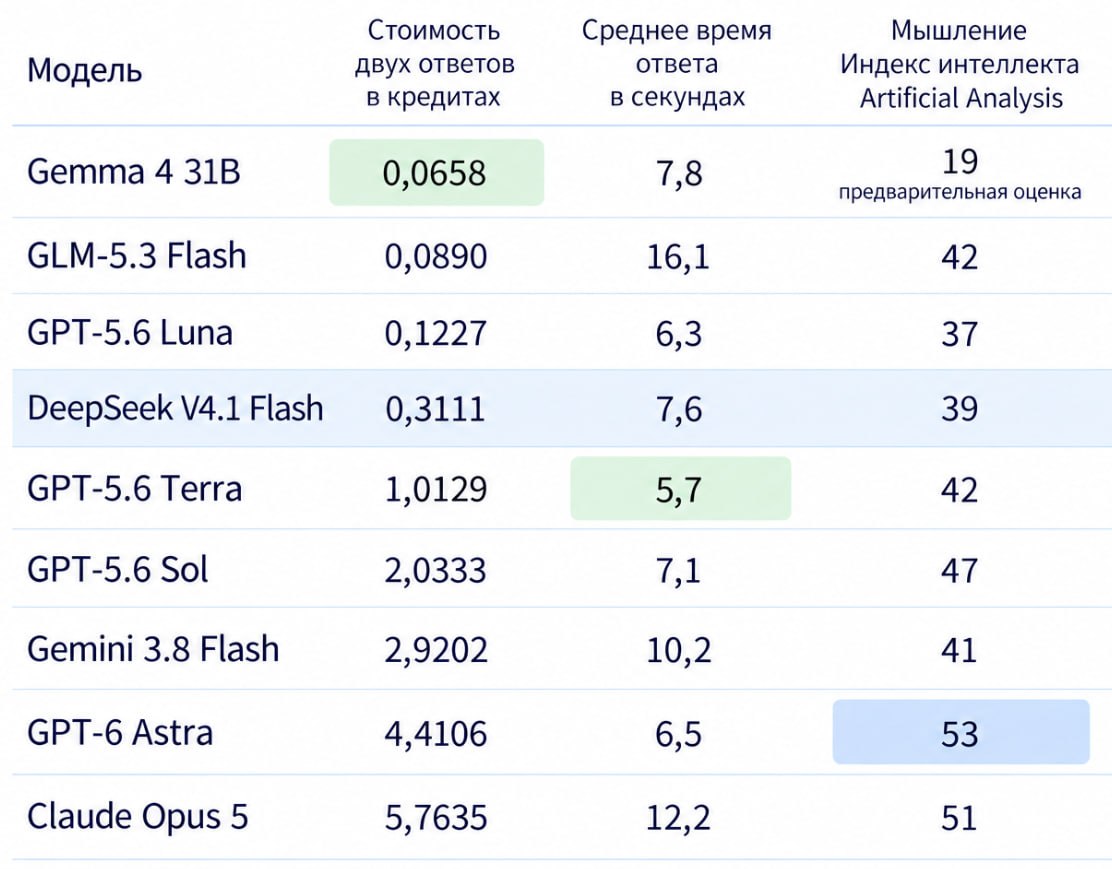
Task: Click the green highlighted 0,0658 cost cell
Action: click(436, 172)
